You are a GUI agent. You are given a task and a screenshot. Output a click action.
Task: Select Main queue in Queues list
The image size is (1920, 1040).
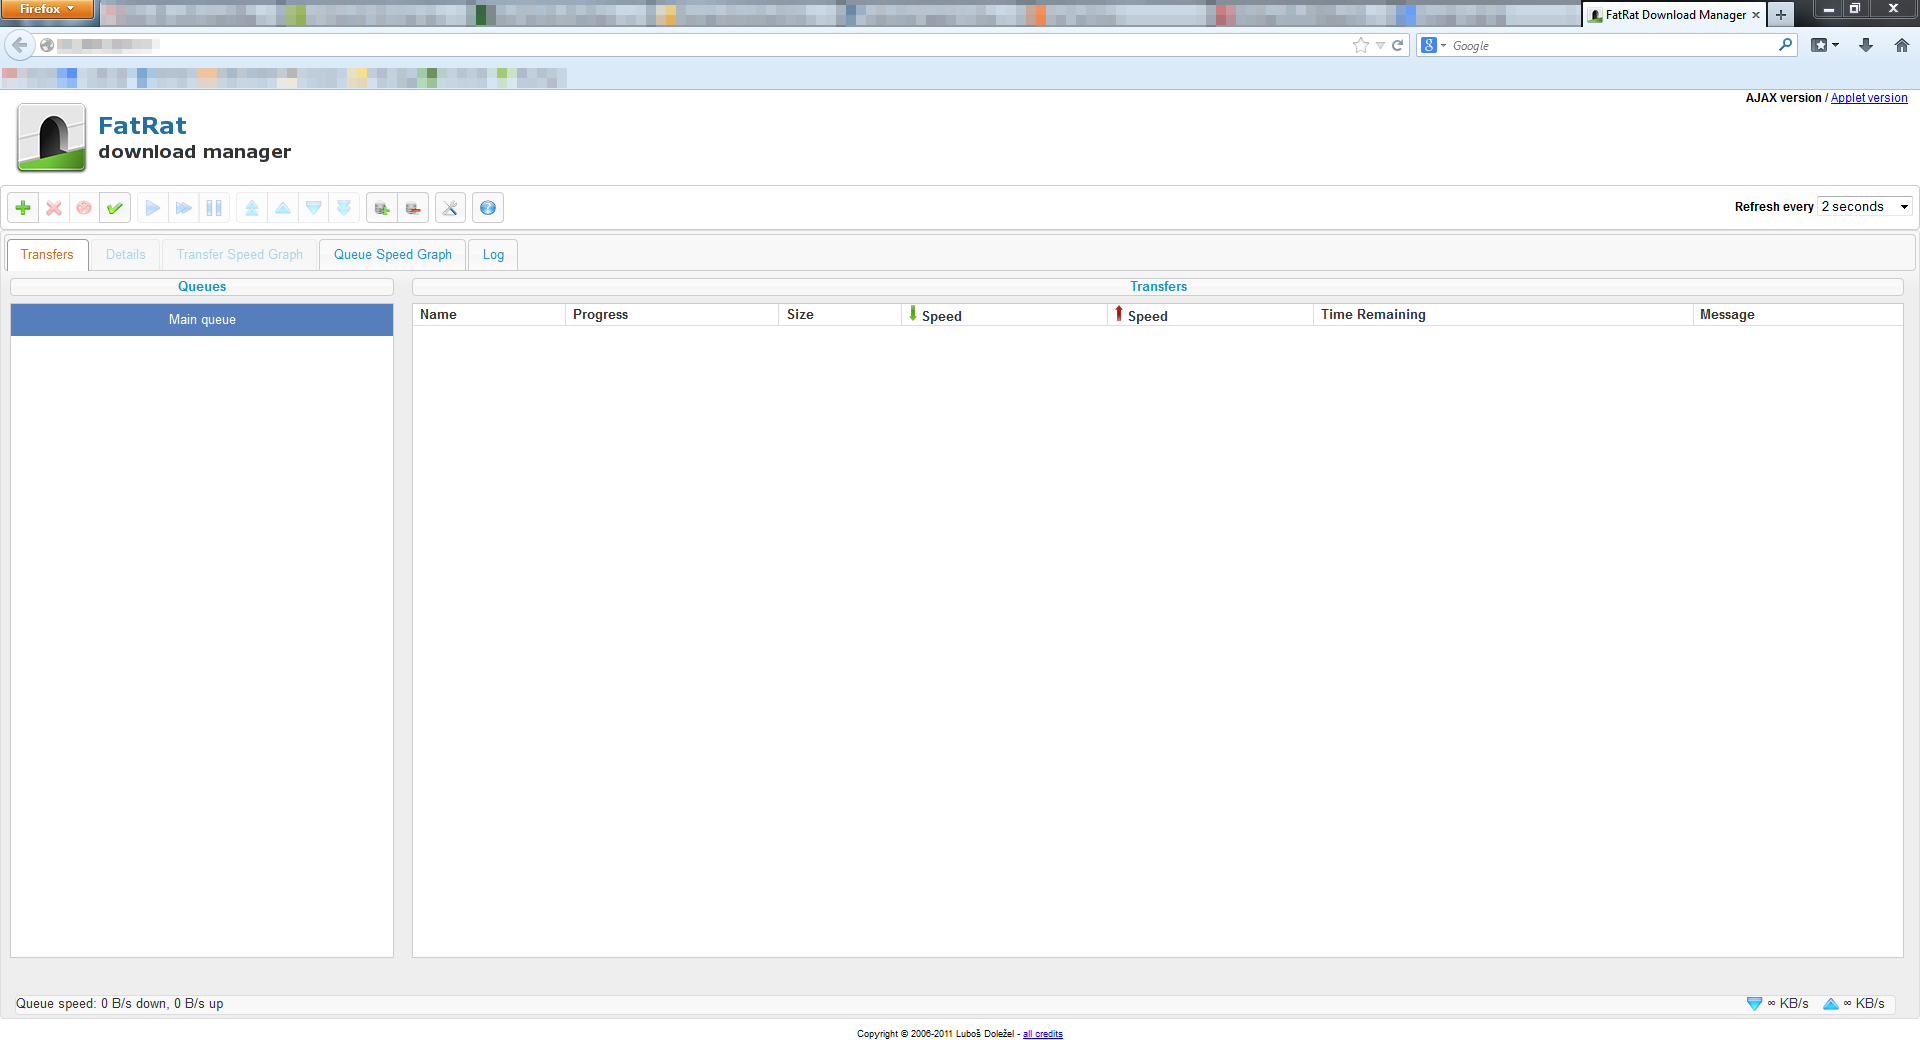pyautogui.click(x=202, y=320)
